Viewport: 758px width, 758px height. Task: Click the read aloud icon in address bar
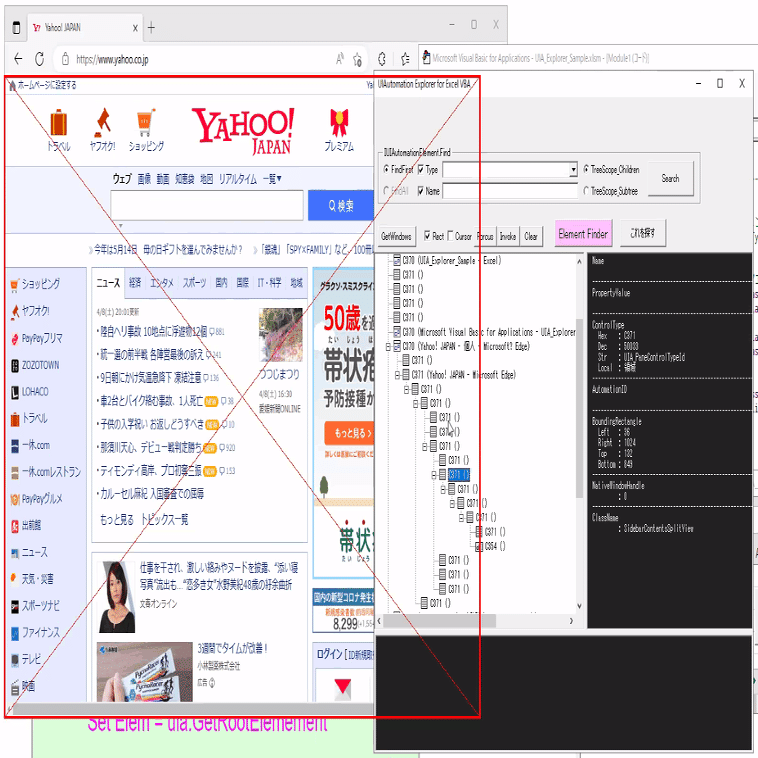(340, 59)
